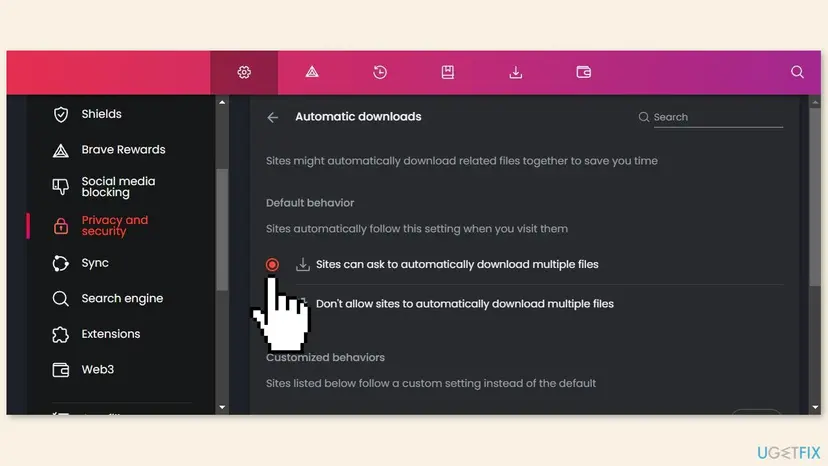Click main page scrollbar up arrow
Viewport: 828px width, 466px height.
coord(815,102)
